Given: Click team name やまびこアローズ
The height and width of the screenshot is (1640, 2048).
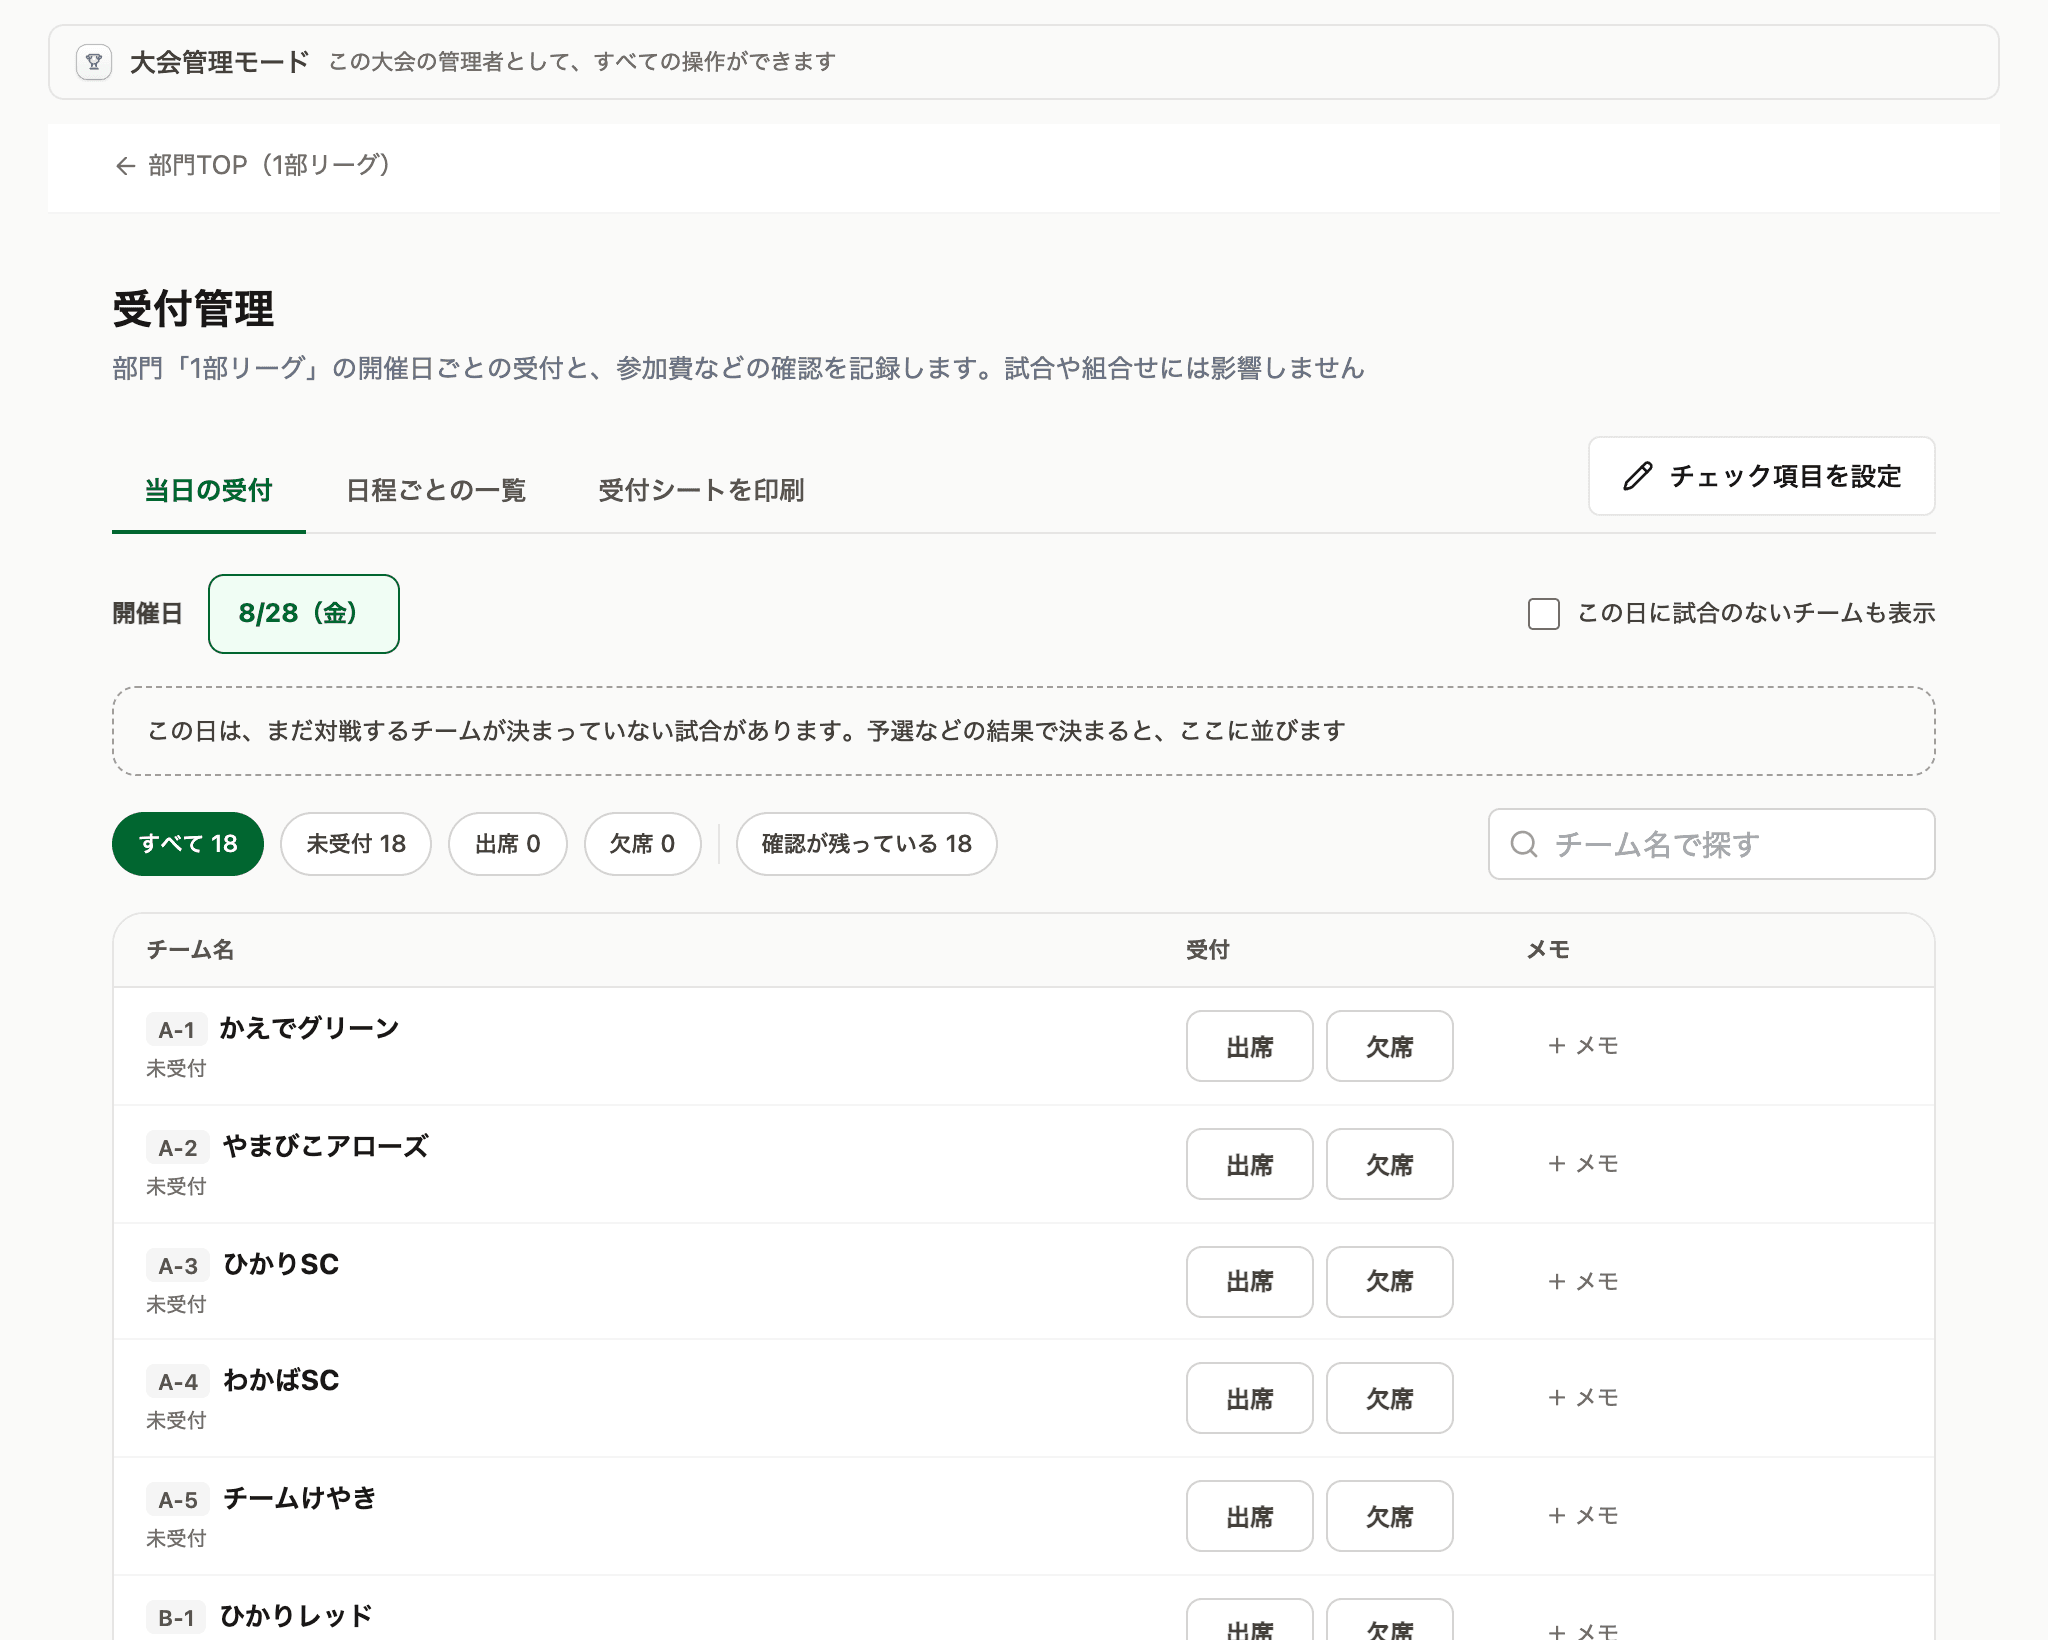Looking at the screenshot, I should pos(325,1146).
